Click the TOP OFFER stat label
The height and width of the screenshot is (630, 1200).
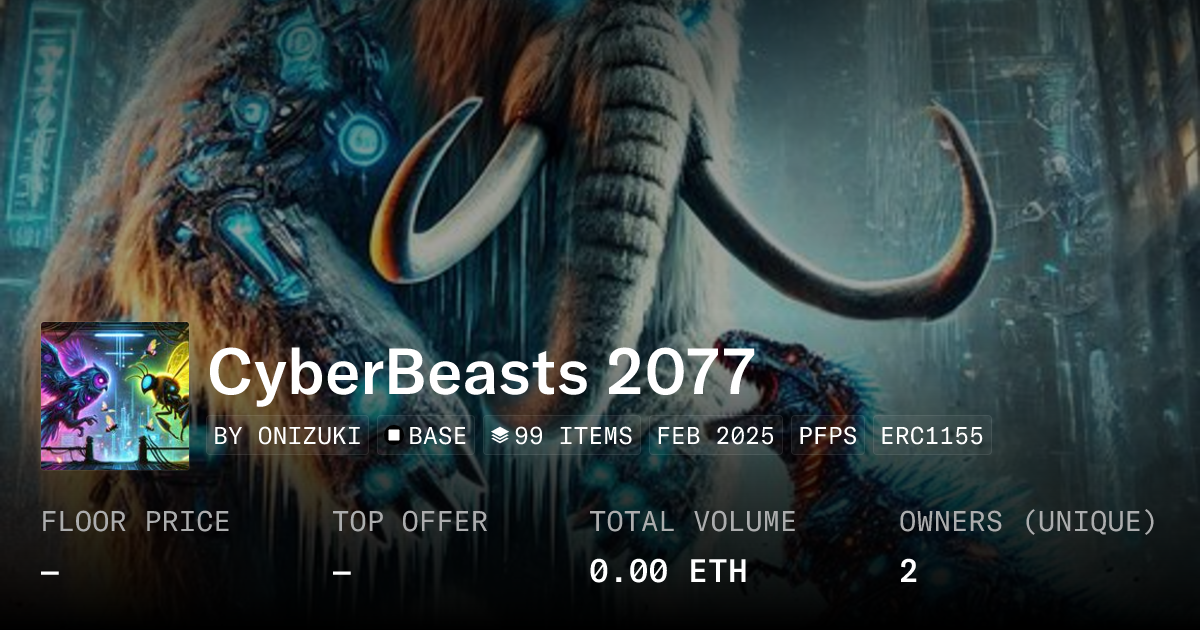[410, 522]
